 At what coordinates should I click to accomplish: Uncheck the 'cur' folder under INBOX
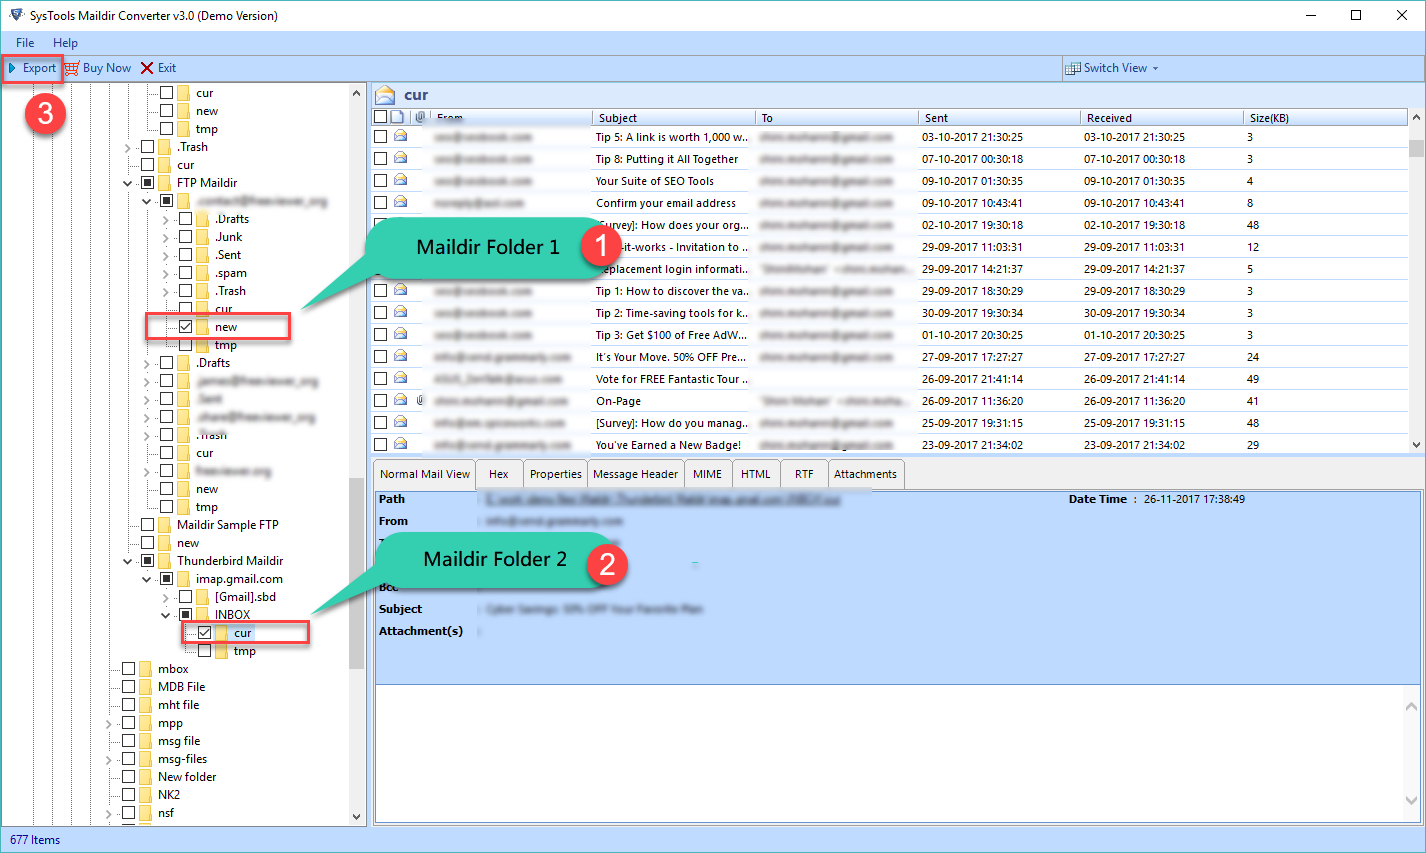pyautogui.click(x=204, y=633)
